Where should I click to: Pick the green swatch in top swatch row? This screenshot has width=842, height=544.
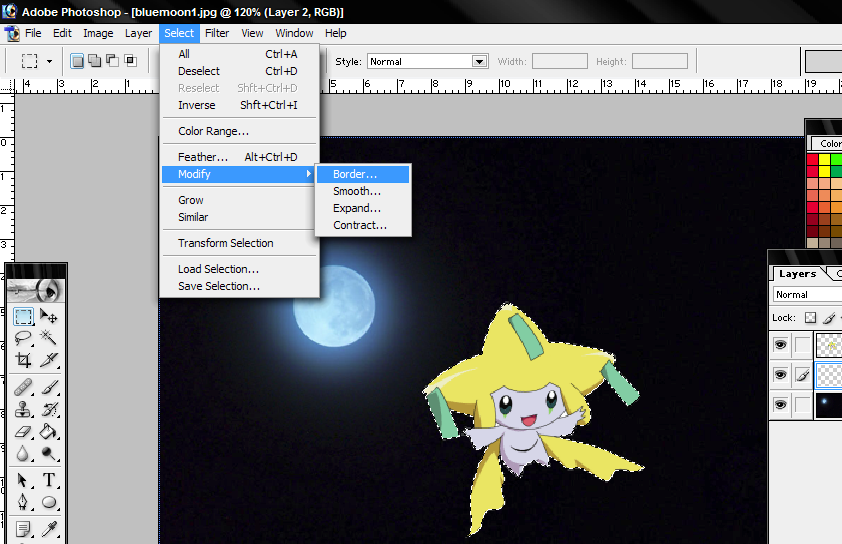(x=836, y=159)
